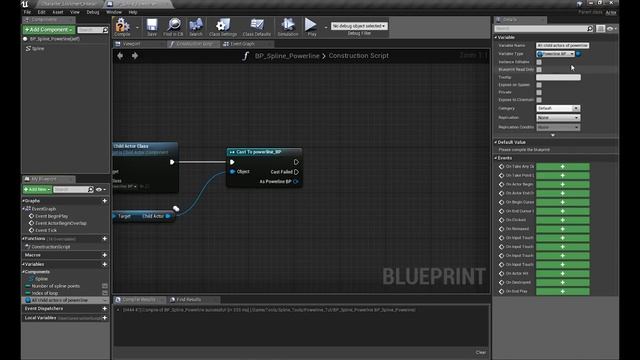Click Child Actor output pin
Screen dimensions: 640x360
click(168, 216)
